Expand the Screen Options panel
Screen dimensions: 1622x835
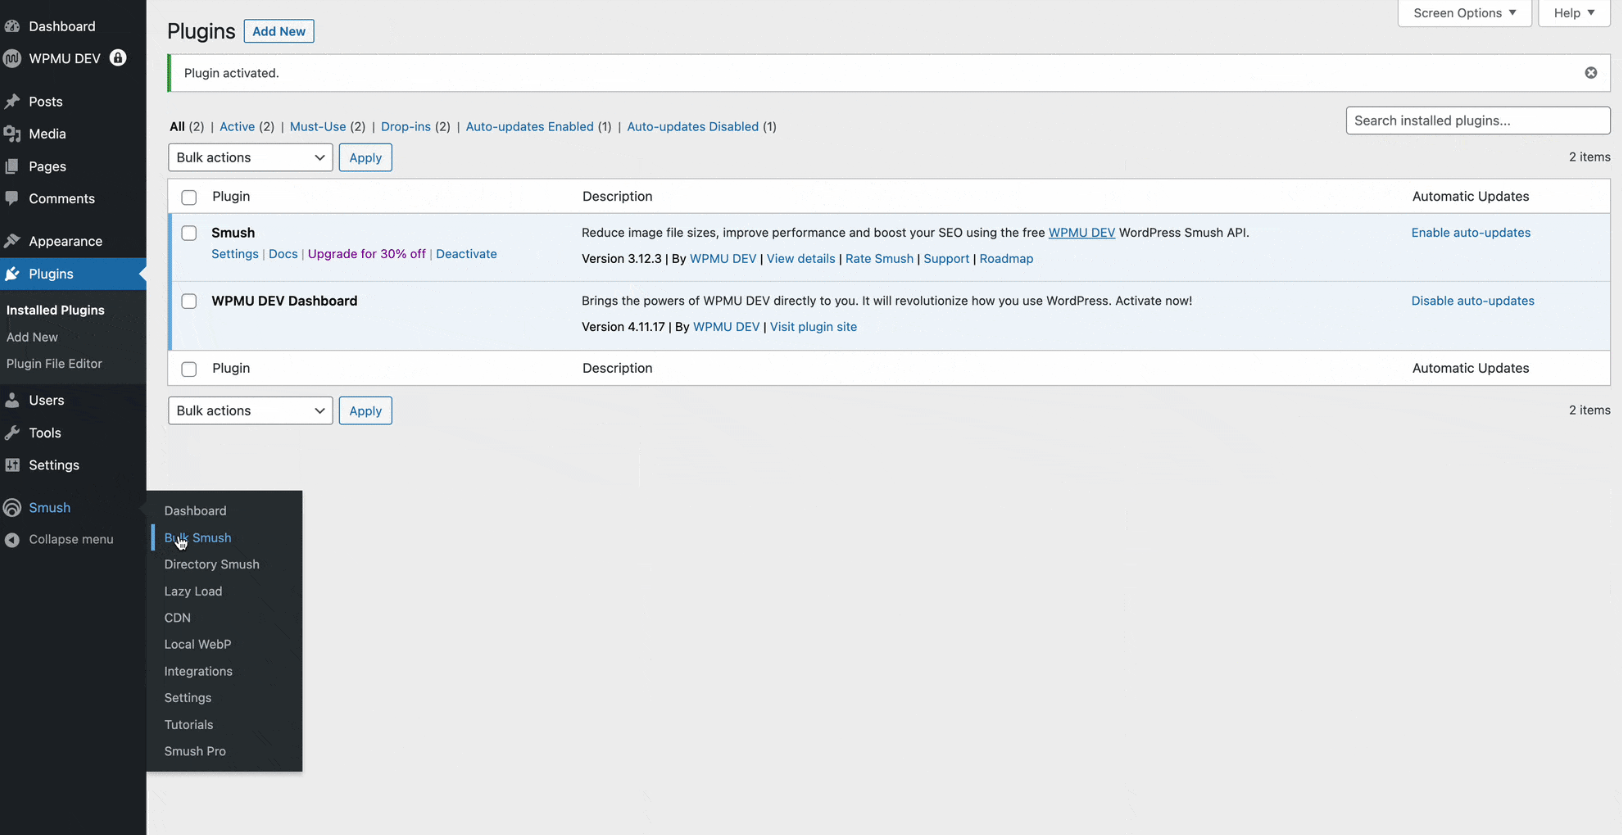point(1464,13)
